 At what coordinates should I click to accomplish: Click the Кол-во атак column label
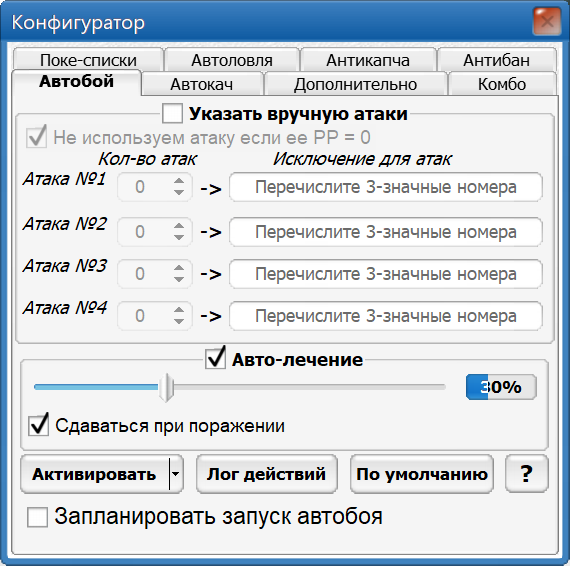point(147,159)
